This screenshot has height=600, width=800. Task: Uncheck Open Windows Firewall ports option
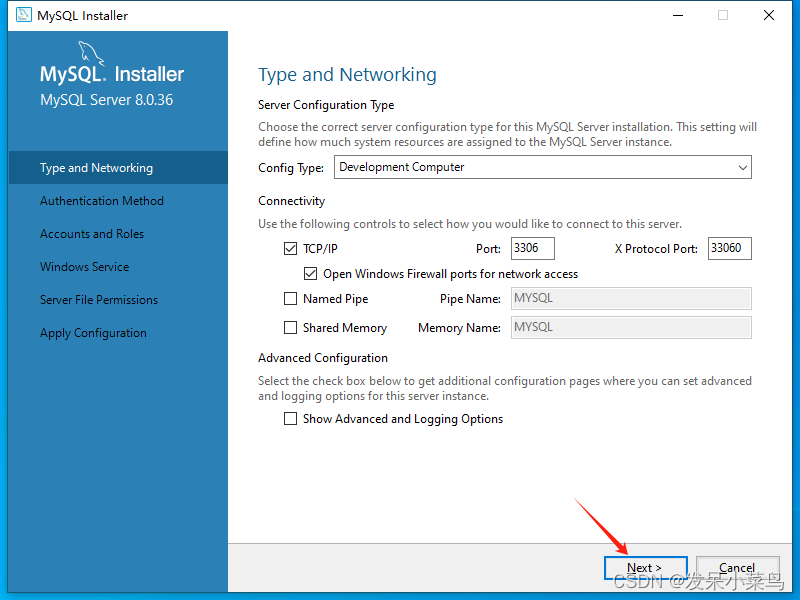[310, 273]
